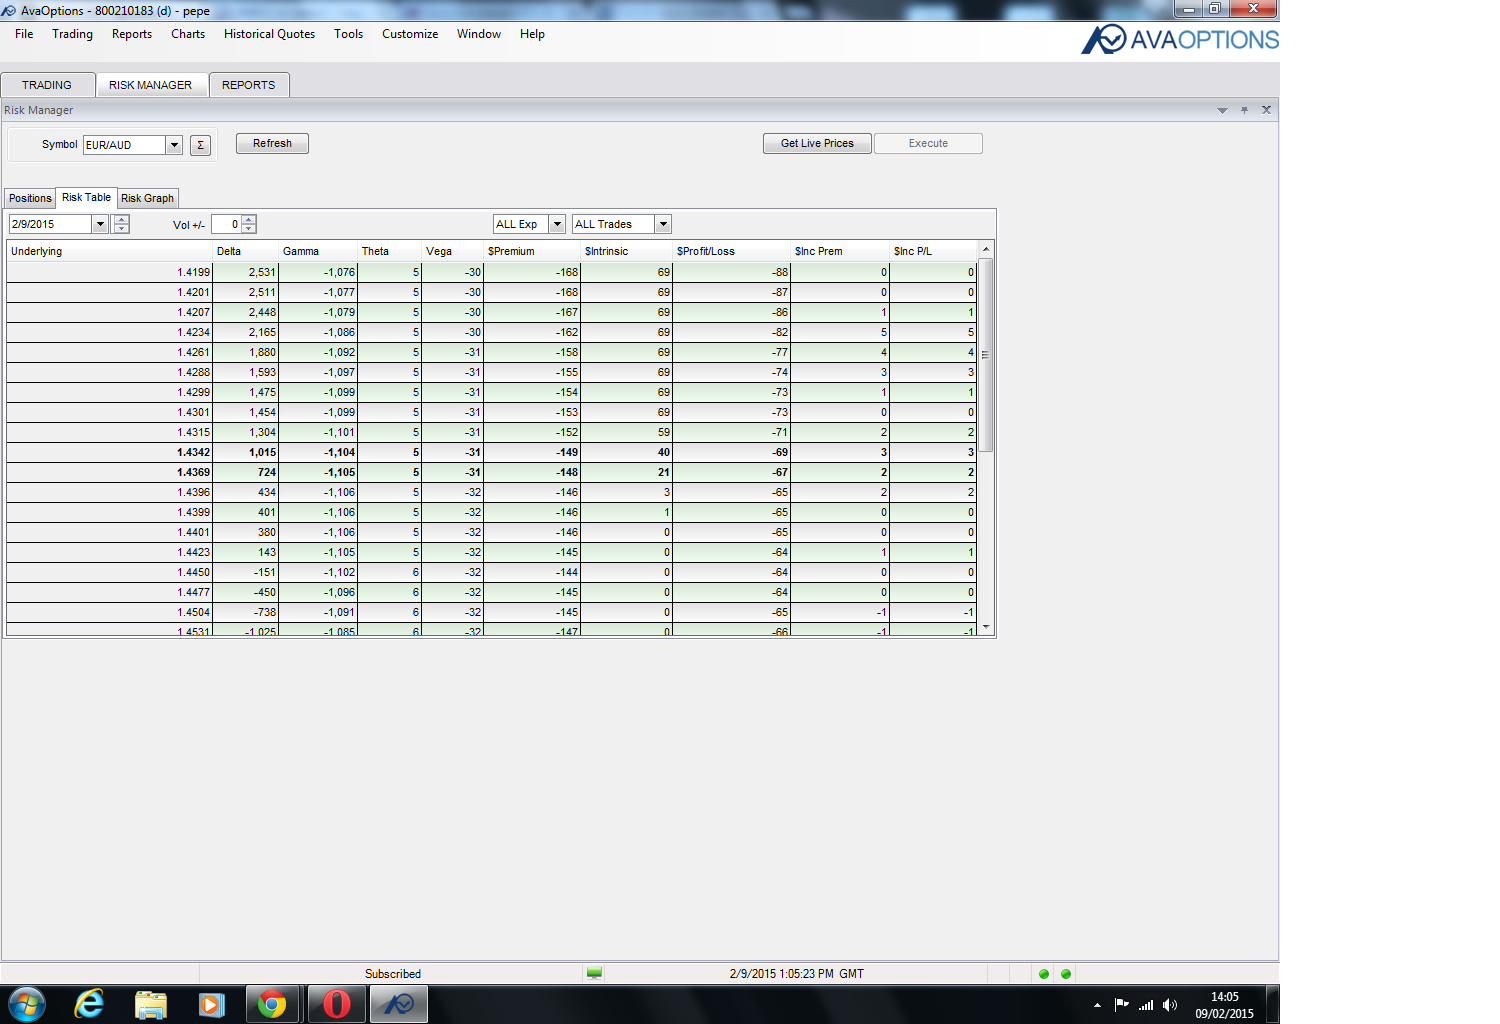
Task: Click the Gamma column header
Action: (x=318, y=251)
